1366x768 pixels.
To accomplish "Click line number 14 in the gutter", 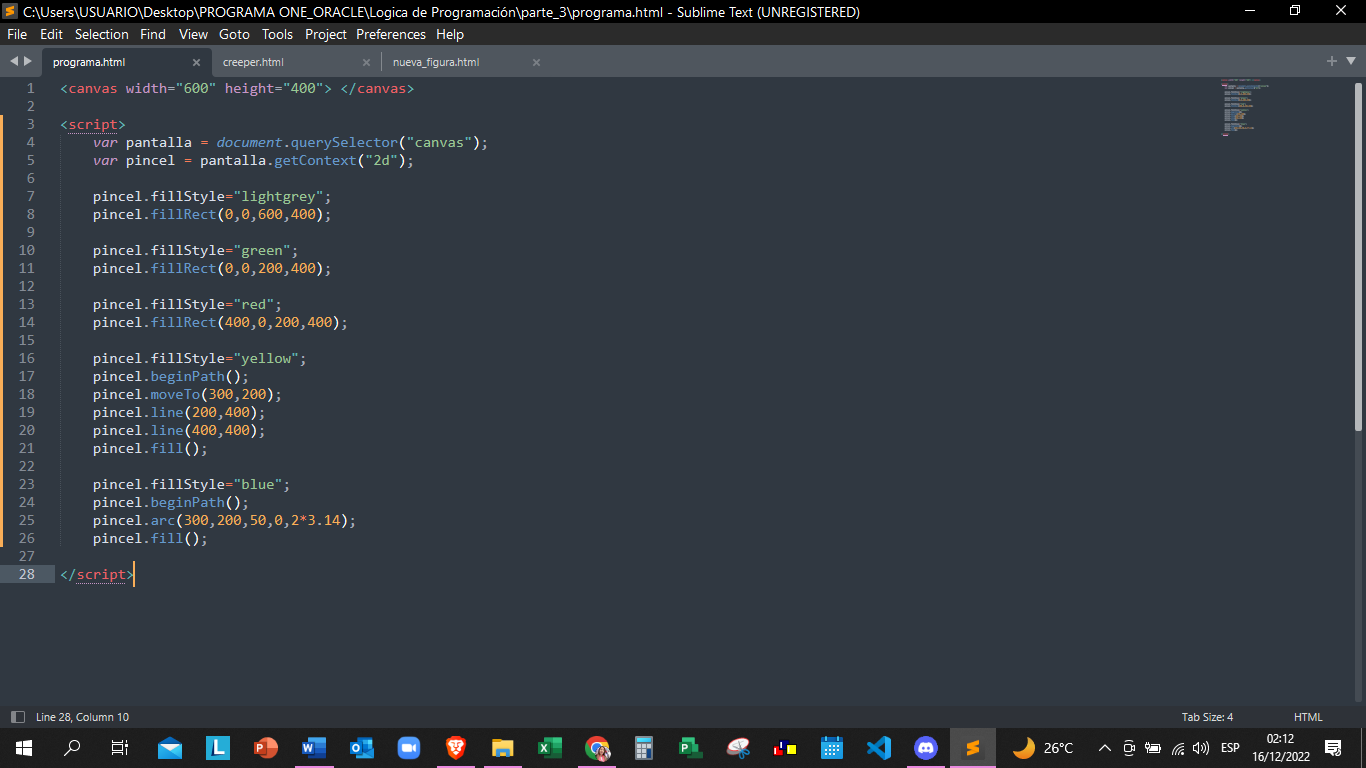I will (x=26, y=322).
